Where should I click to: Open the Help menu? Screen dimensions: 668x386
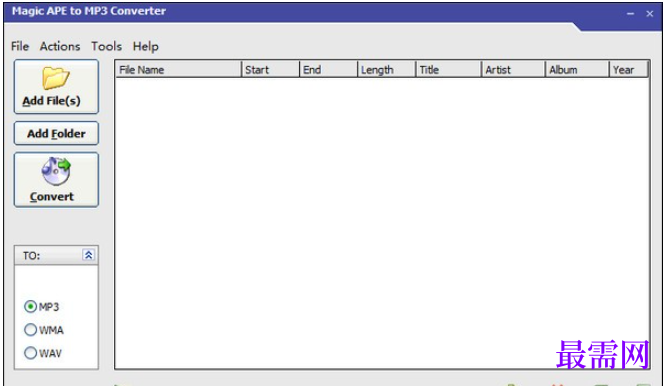click(146, 46)
